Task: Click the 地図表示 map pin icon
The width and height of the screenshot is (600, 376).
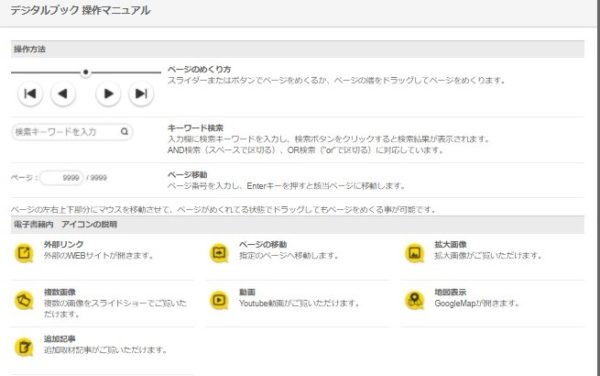Action: pos(414,301)
